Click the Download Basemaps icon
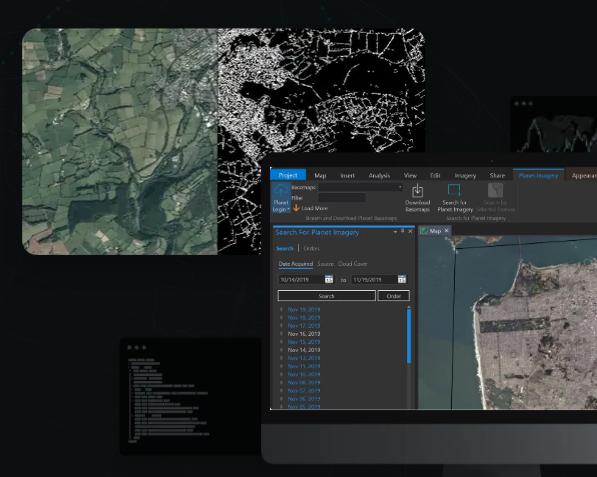The width and height of the screenshot is (597, 477). tap(417, 191)
